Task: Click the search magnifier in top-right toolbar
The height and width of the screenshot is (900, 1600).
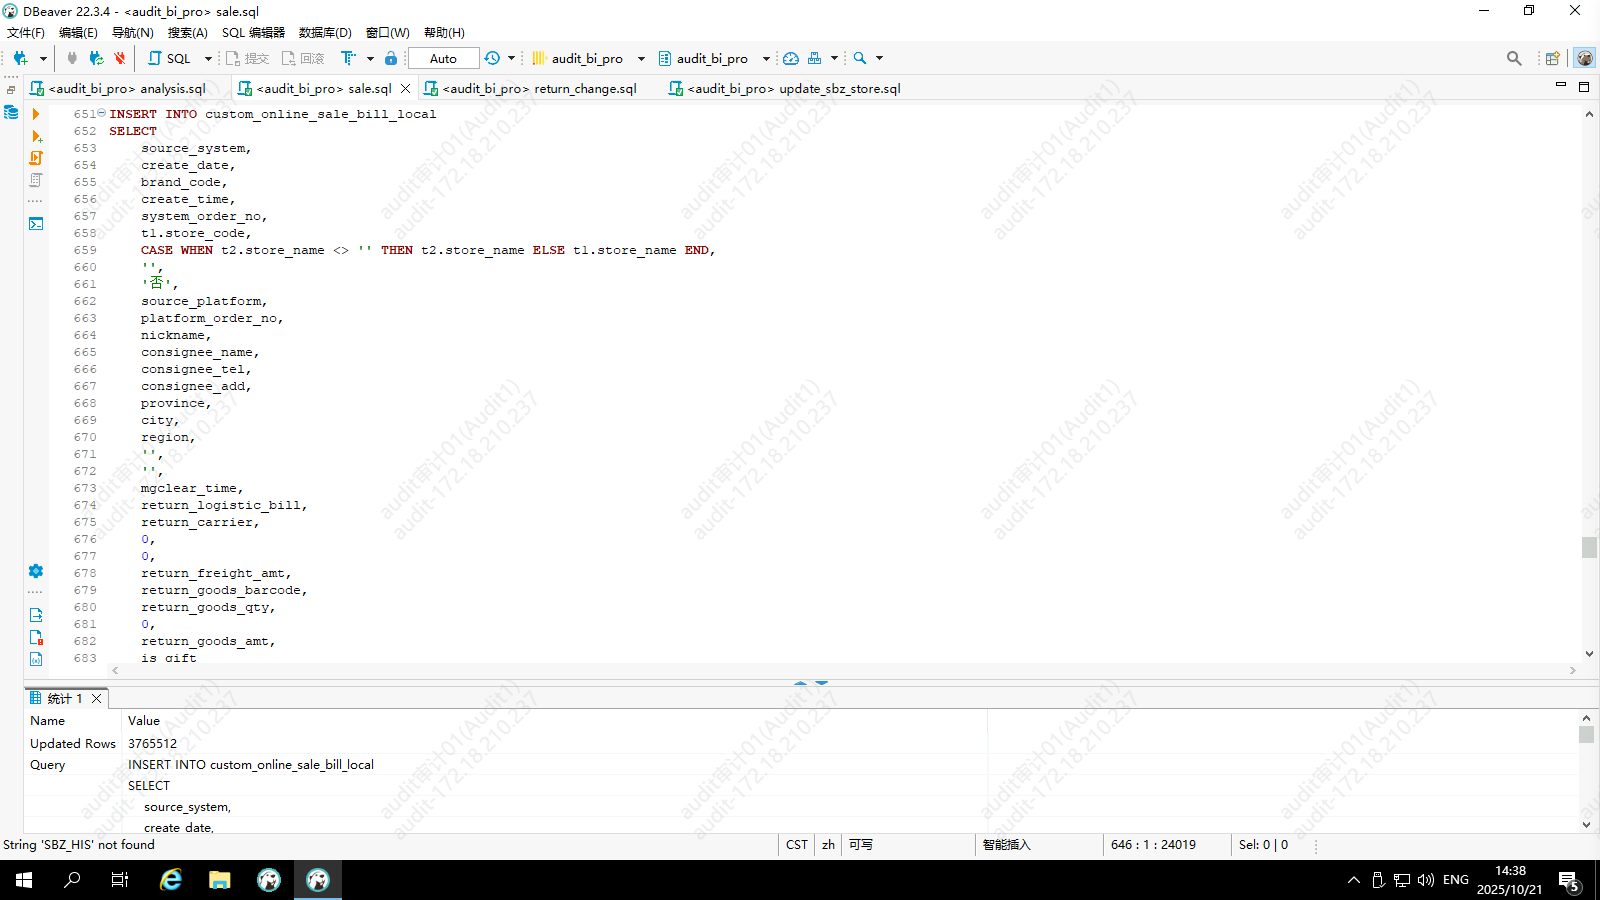Action: (1514, 58)
